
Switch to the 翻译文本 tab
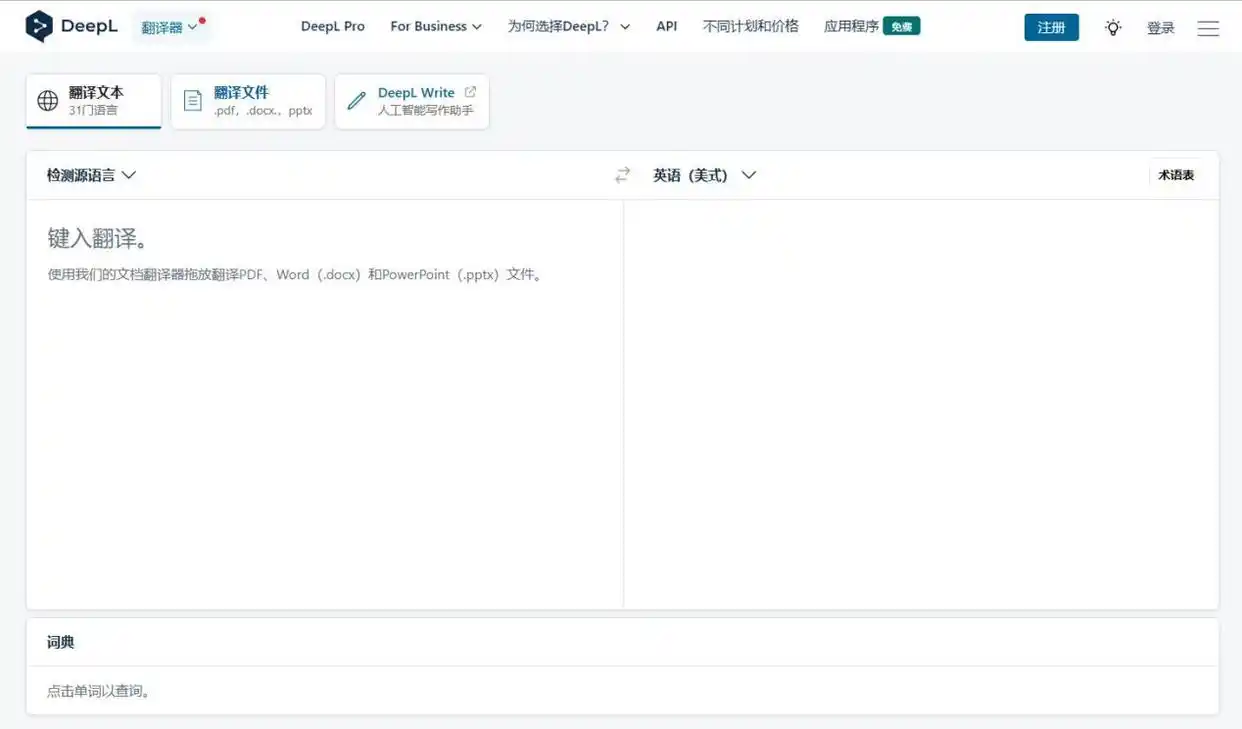click(93, 100)
